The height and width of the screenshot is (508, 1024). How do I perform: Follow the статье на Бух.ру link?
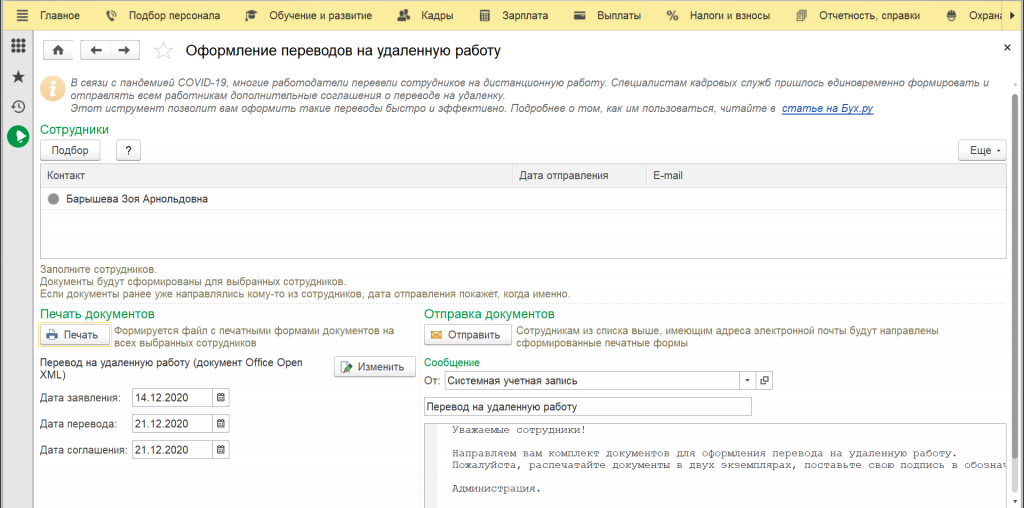(x=827, y=108)
